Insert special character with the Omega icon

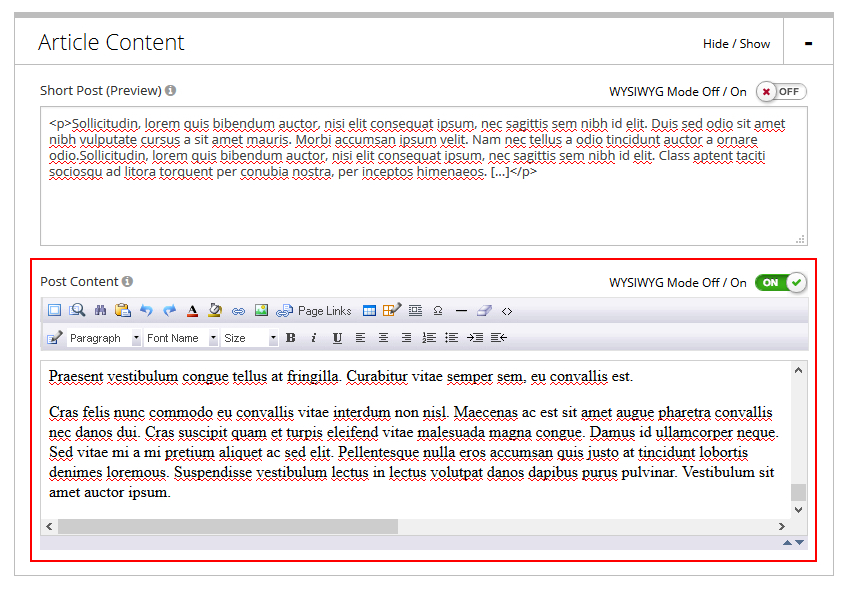coord(438,311)
